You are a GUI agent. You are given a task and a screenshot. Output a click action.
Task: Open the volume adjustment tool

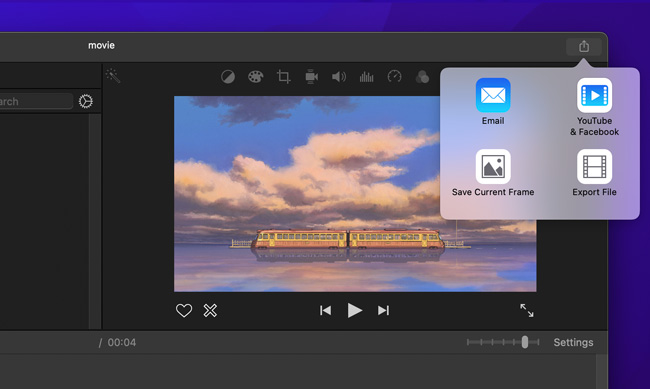tap(339, 77)
